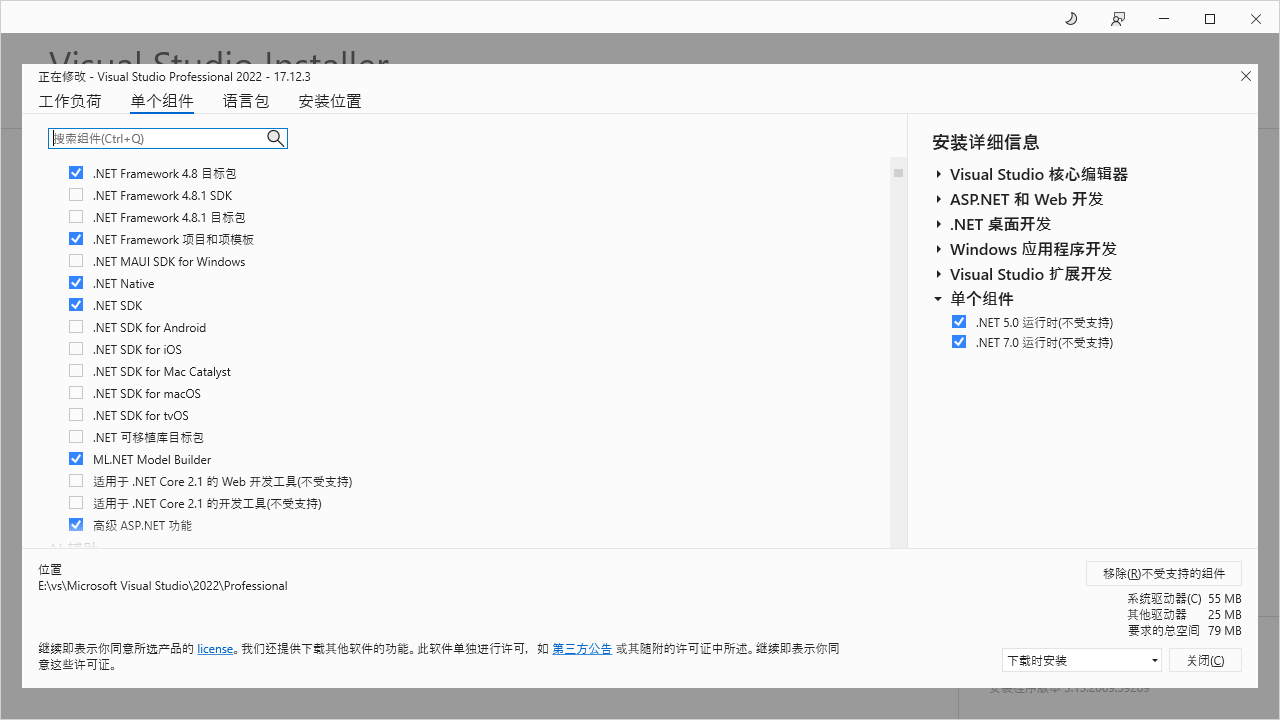Click the component list scrollbar thumb

(x=898, y=173)
